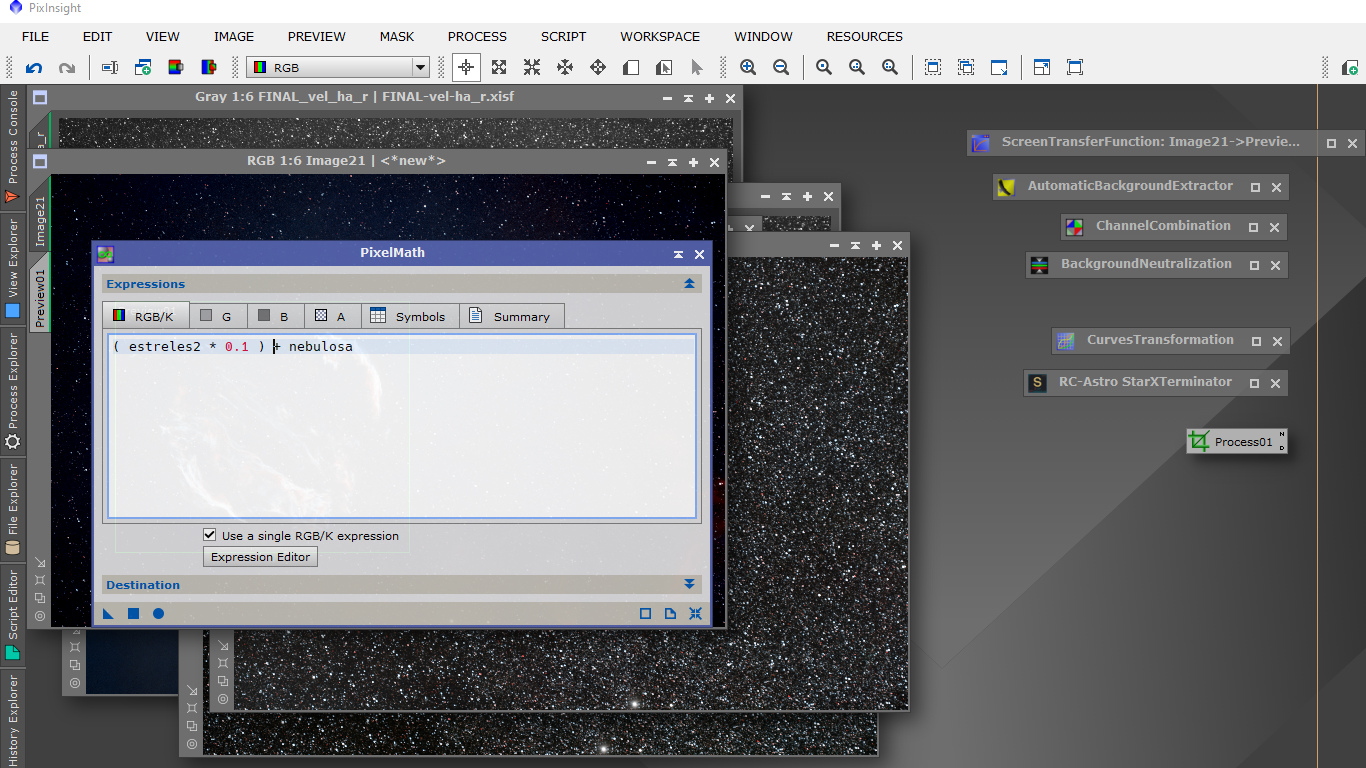This screenshot has width=1366, height=768.
Task: Switch to the A expression tab
Action: pos(332,316)
